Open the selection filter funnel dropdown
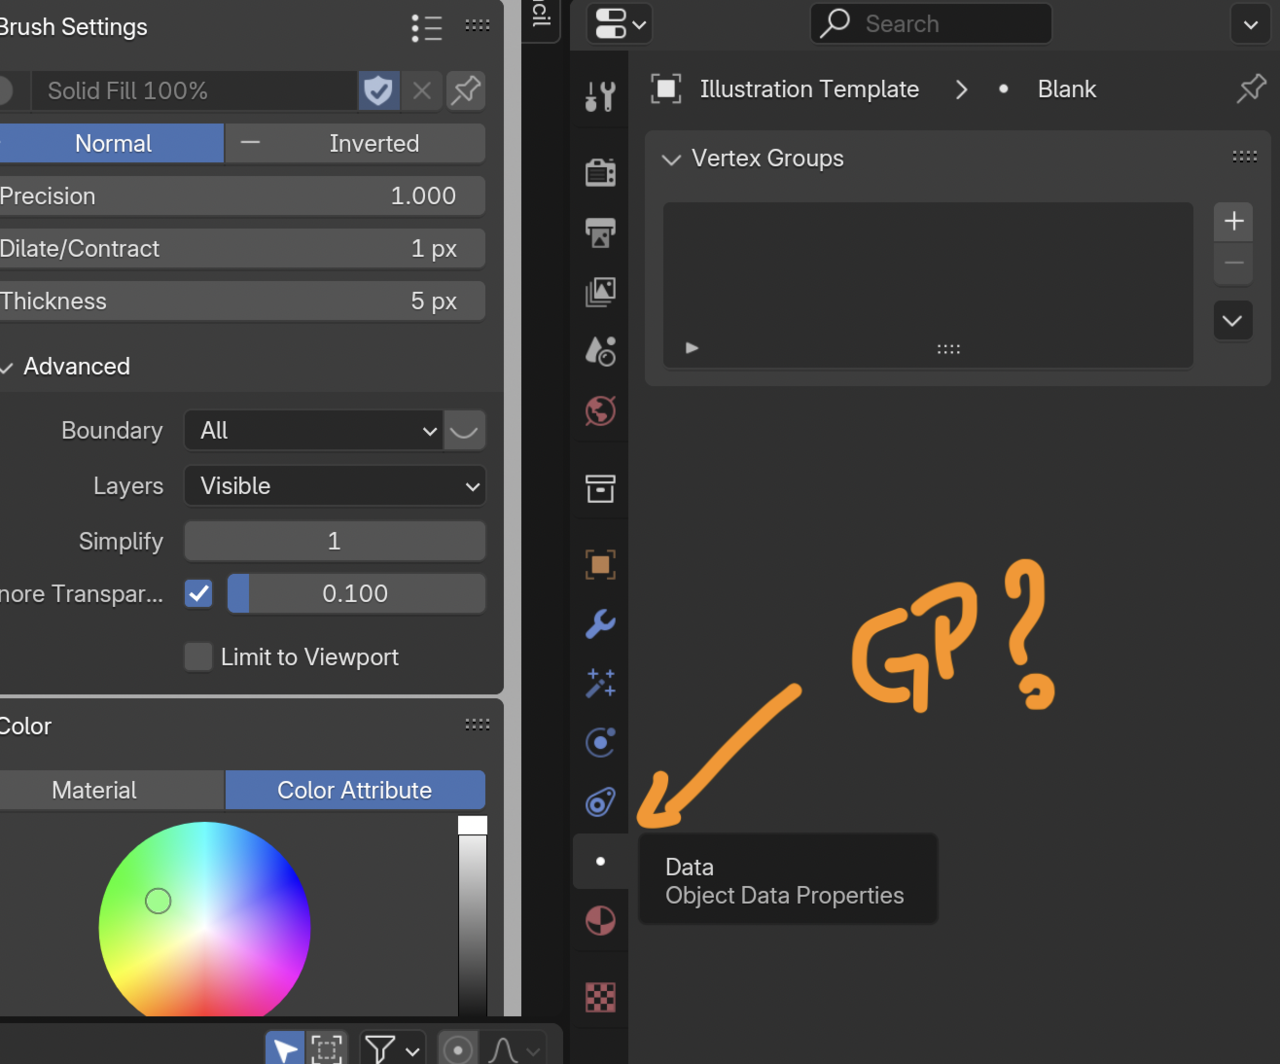The image size is (1280, 1064). pos(392,1049)
